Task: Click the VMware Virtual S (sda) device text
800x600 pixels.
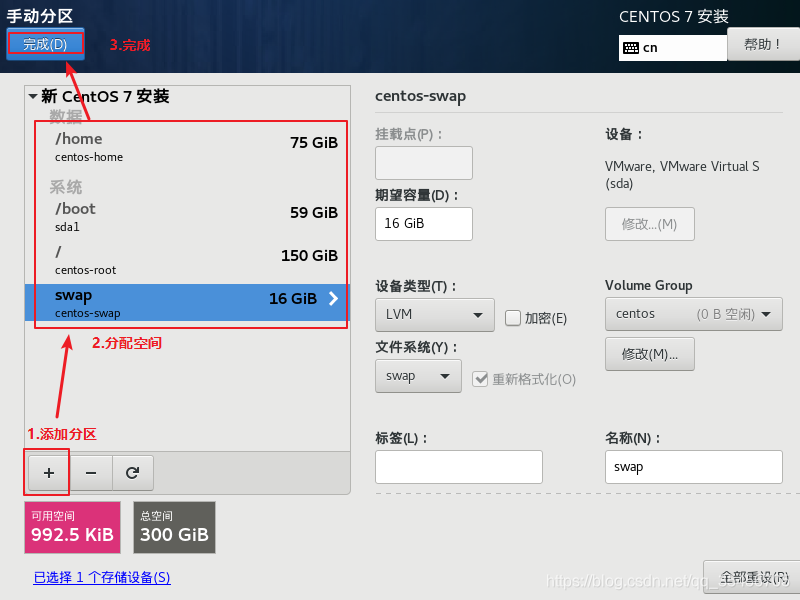Action: coord(682,174)
